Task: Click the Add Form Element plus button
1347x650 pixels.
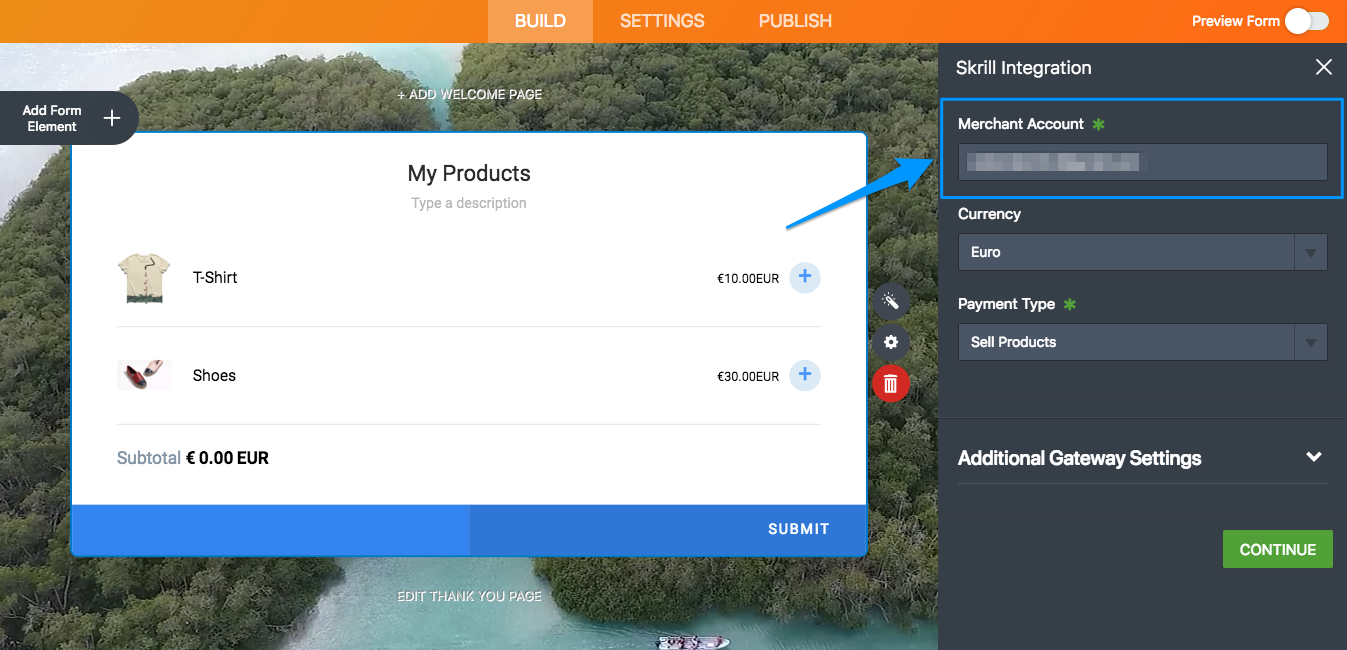Action: click(112, 118)
